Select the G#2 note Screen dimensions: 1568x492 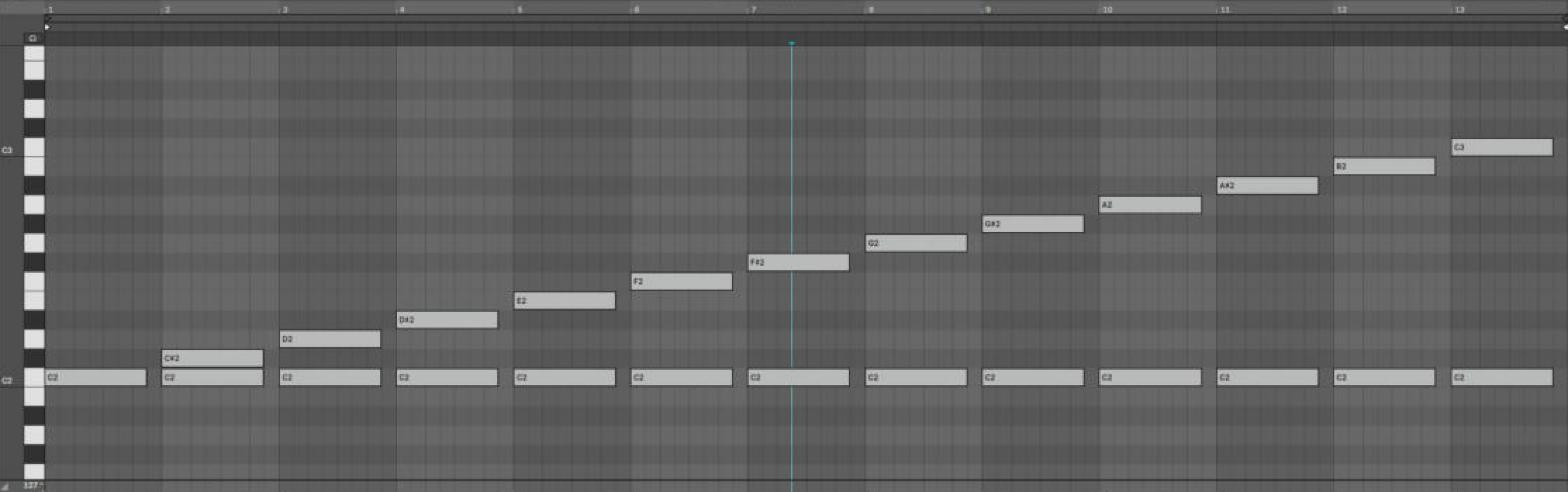tap(1033, 224)
